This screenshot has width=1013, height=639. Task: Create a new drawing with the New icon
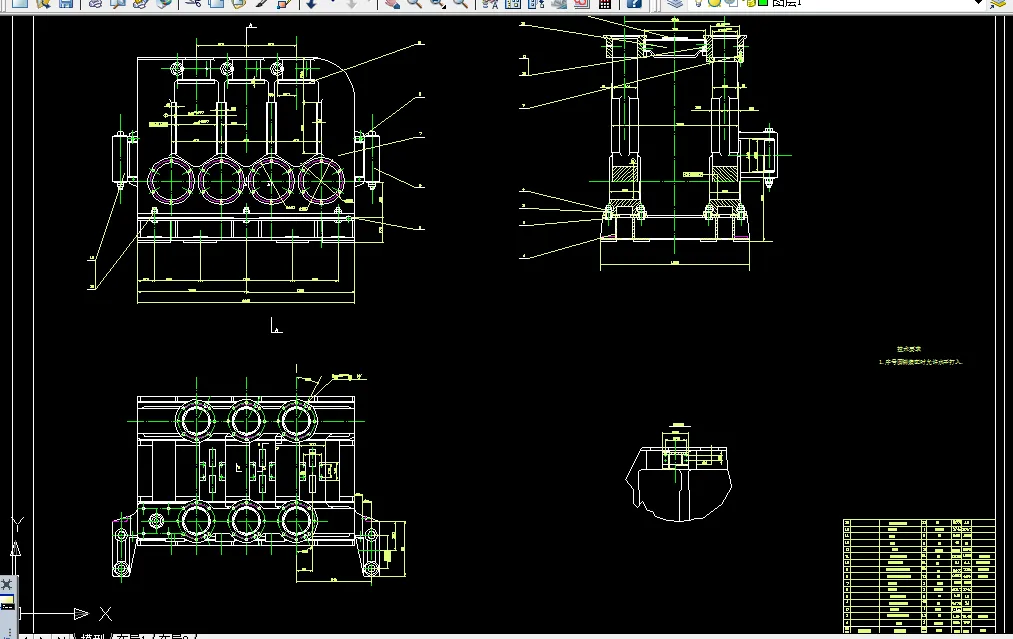click(x=20, y=3)
